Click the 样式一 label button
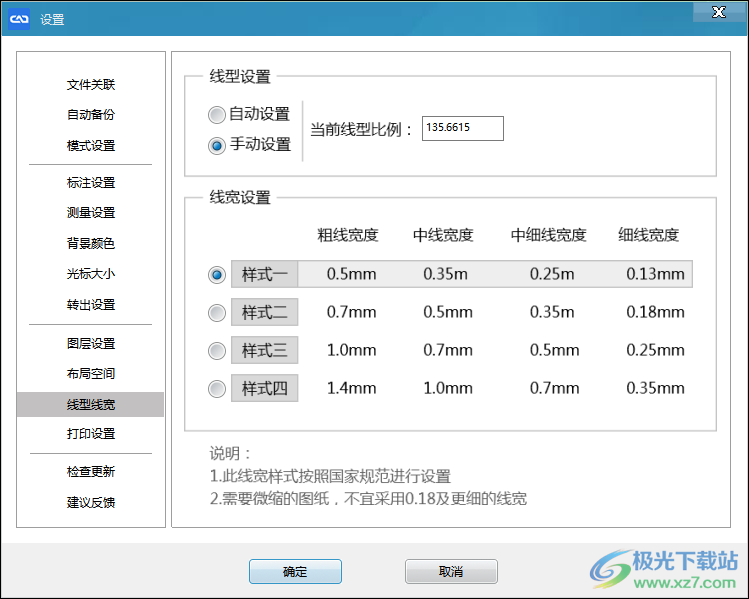Viewport: 749px width, 599px height. [x=265, y=274]
